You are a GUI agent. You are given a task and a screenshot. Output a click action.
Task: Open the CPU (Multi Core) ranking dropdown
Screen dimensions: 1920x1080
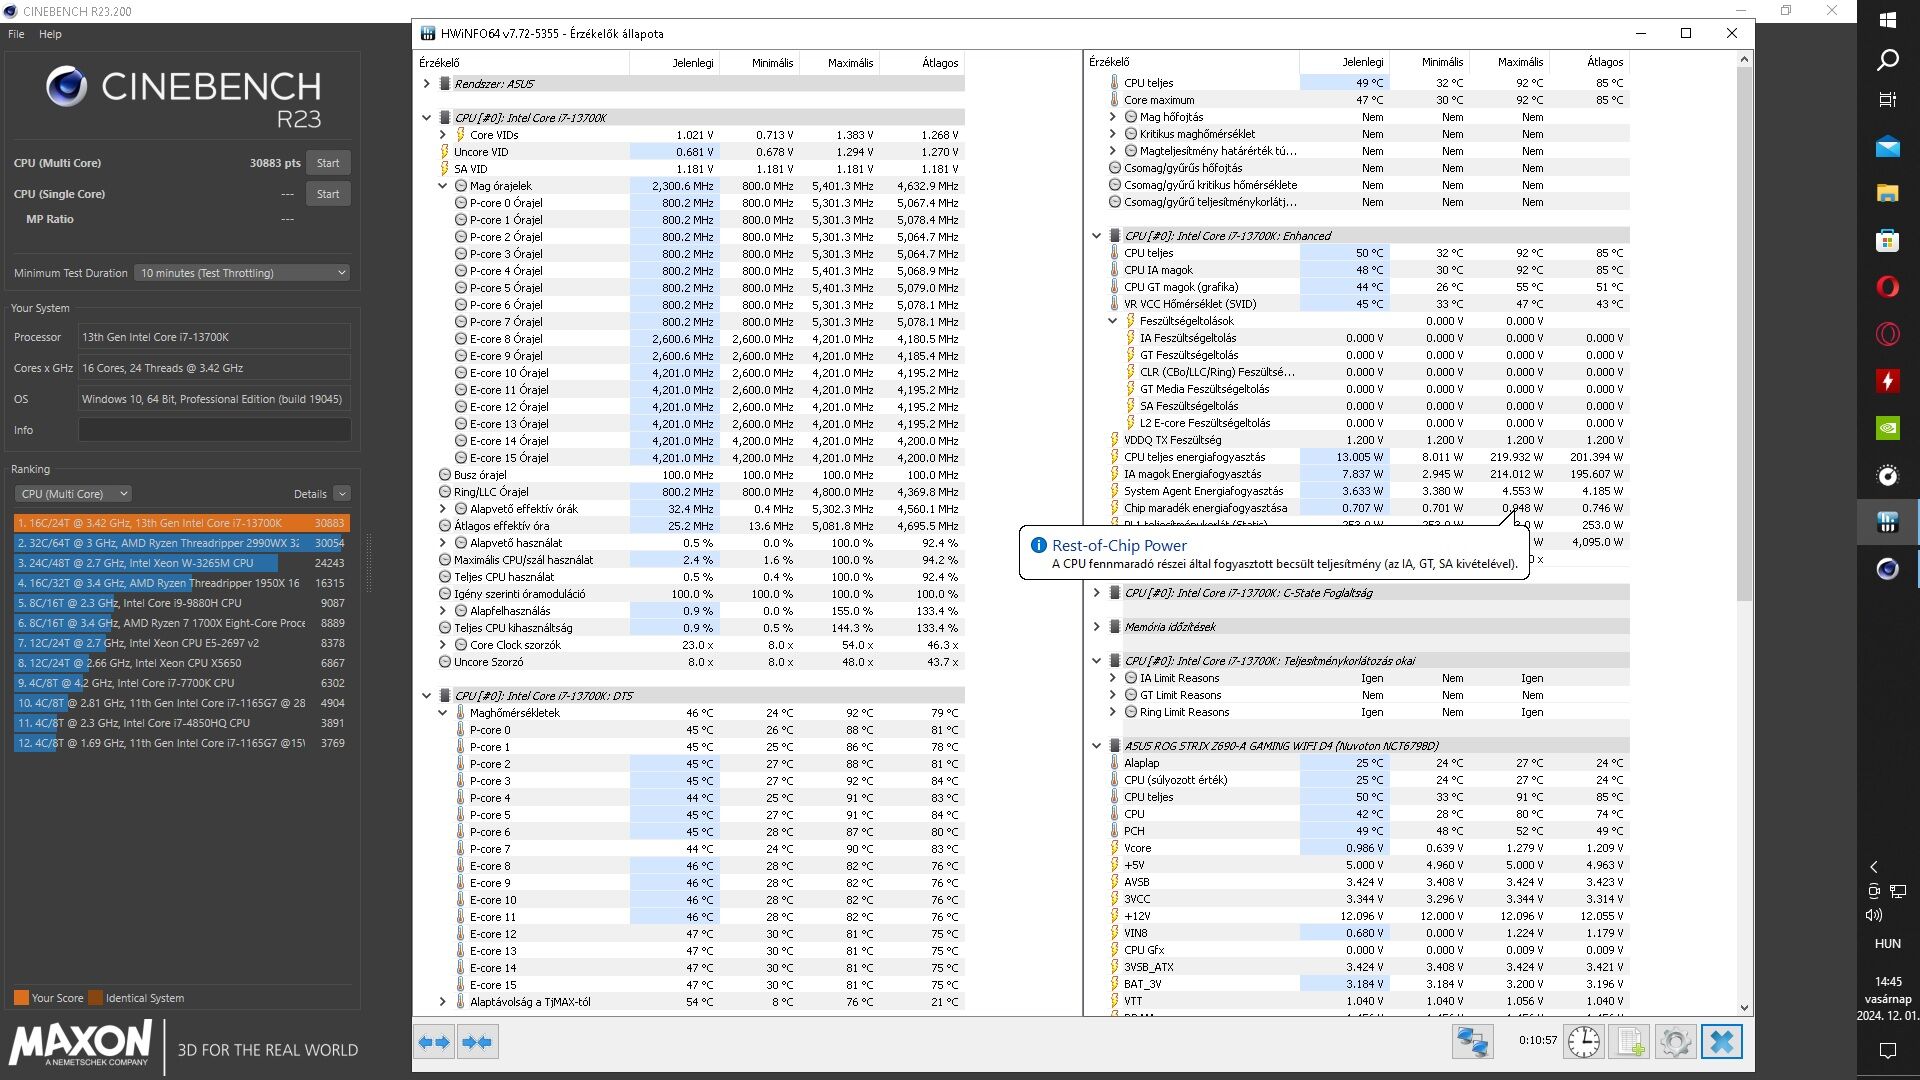(x=73, y=494)
